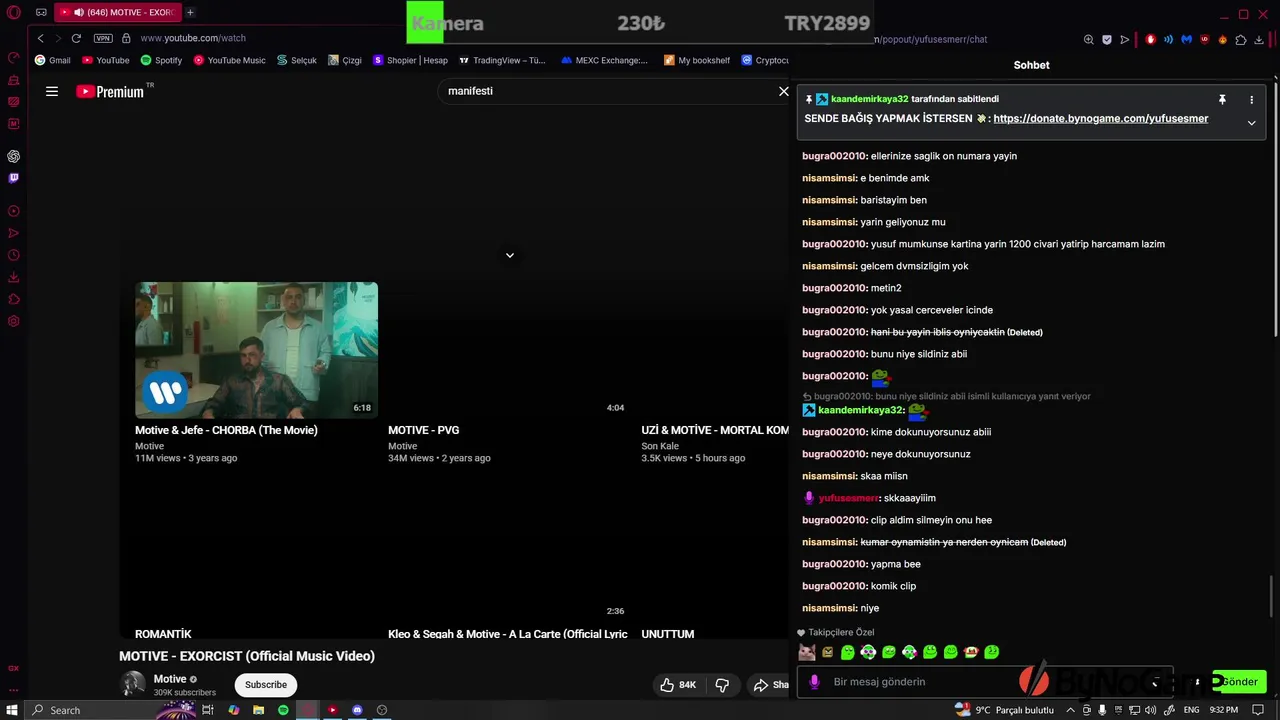This screenshot has height=720, width=1280.
Task: Open Spotify from the taskbar
Action: click(283, 710)
